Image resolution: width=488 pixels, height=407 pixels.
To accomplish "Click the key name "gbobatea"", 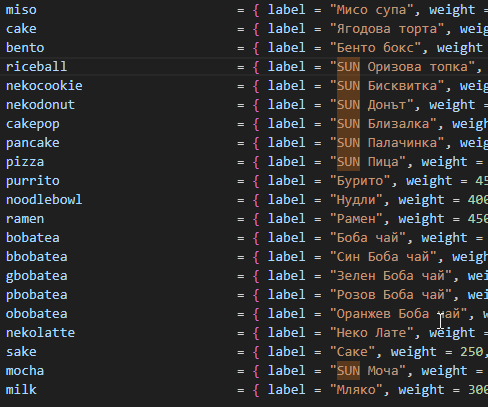I will coord(37,276).
